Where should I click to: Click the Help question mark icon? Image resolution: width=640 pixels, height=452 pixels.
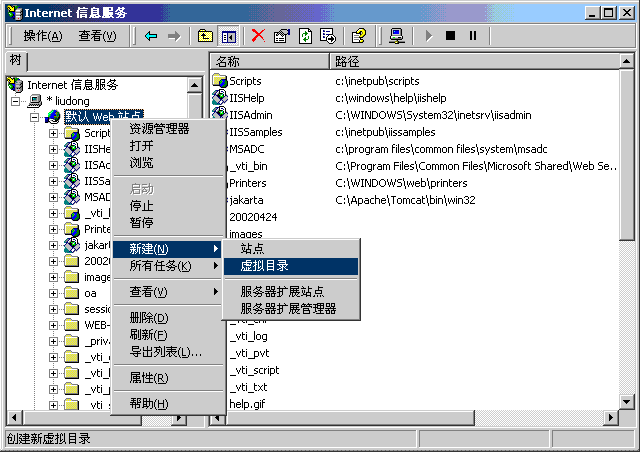(x=359, y=36)
